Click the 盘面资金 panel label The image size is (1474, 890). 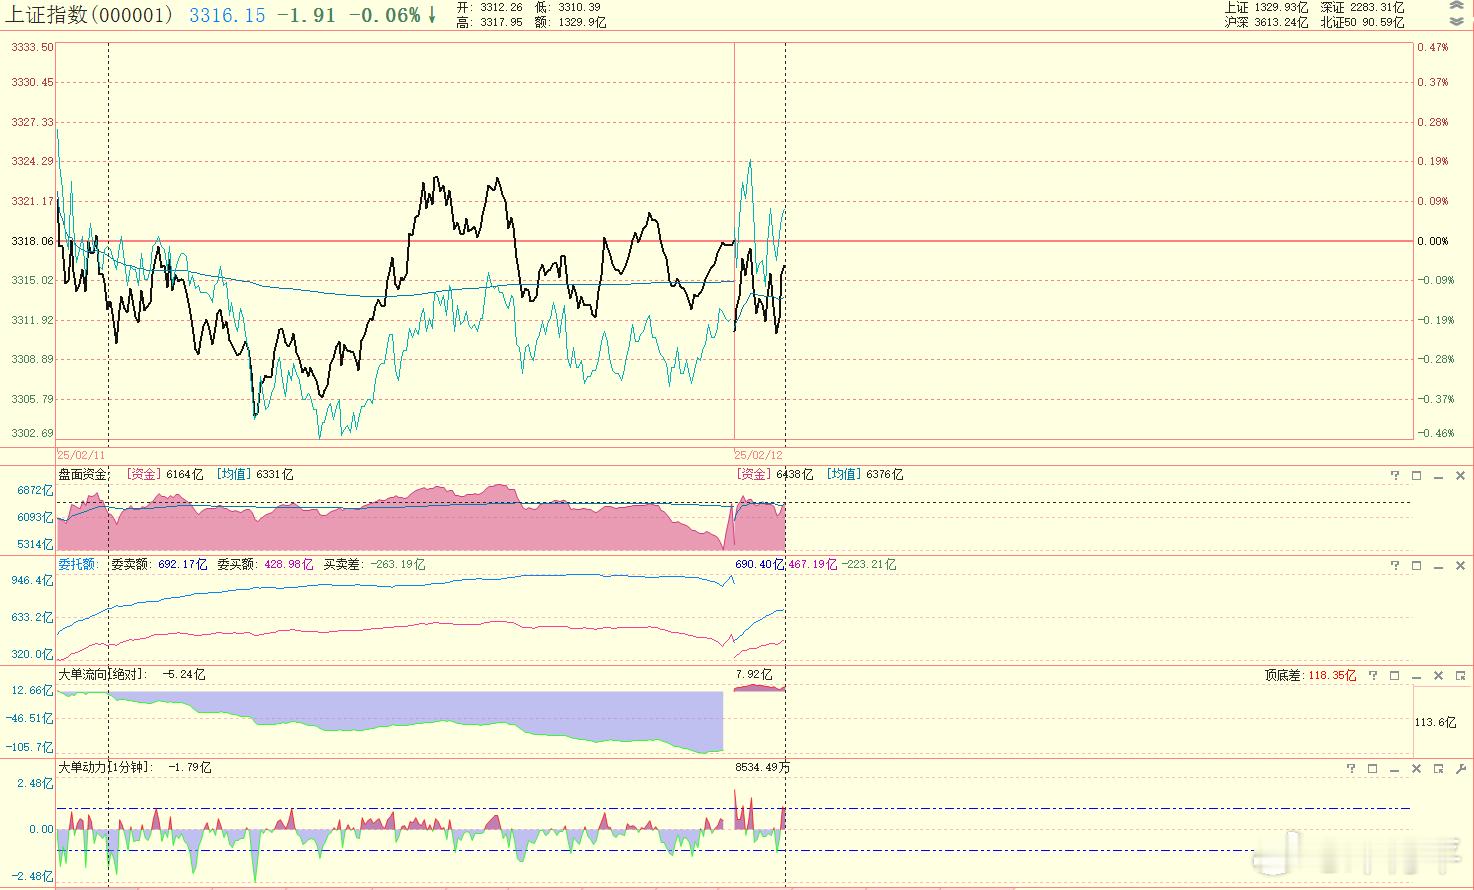click(83, 474)
